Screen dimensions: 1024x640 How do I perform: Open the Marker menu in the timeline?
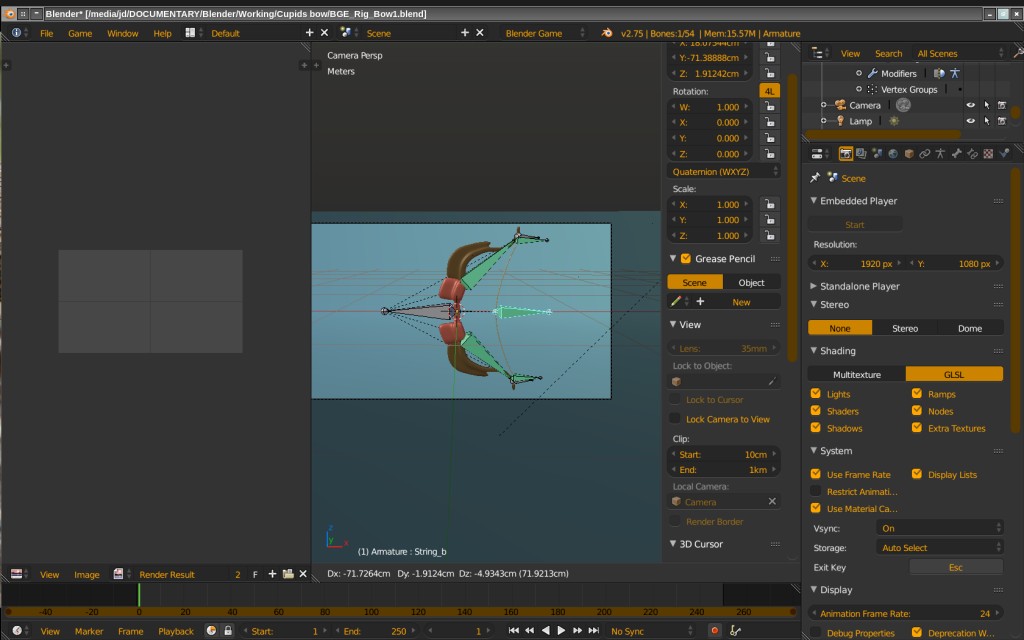pos(89,631)
